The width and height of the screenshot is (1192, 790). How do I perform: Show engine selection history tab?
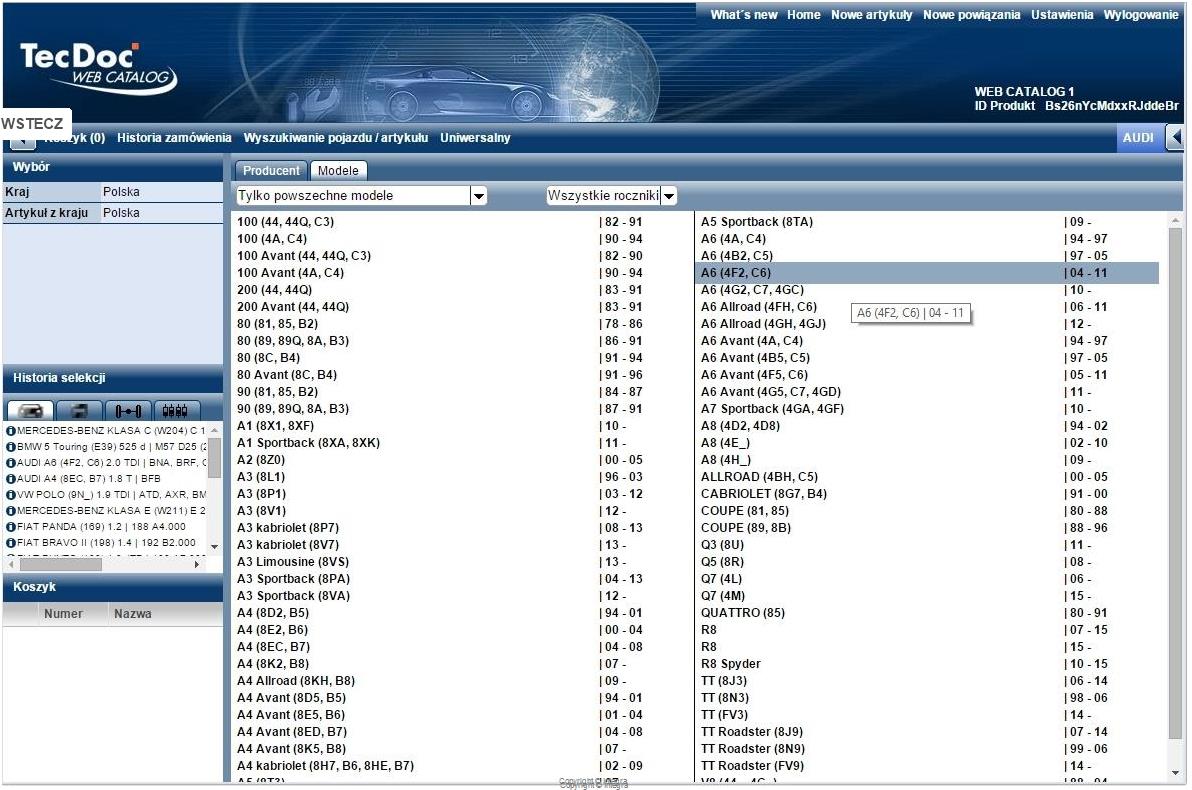pos(176,411)
